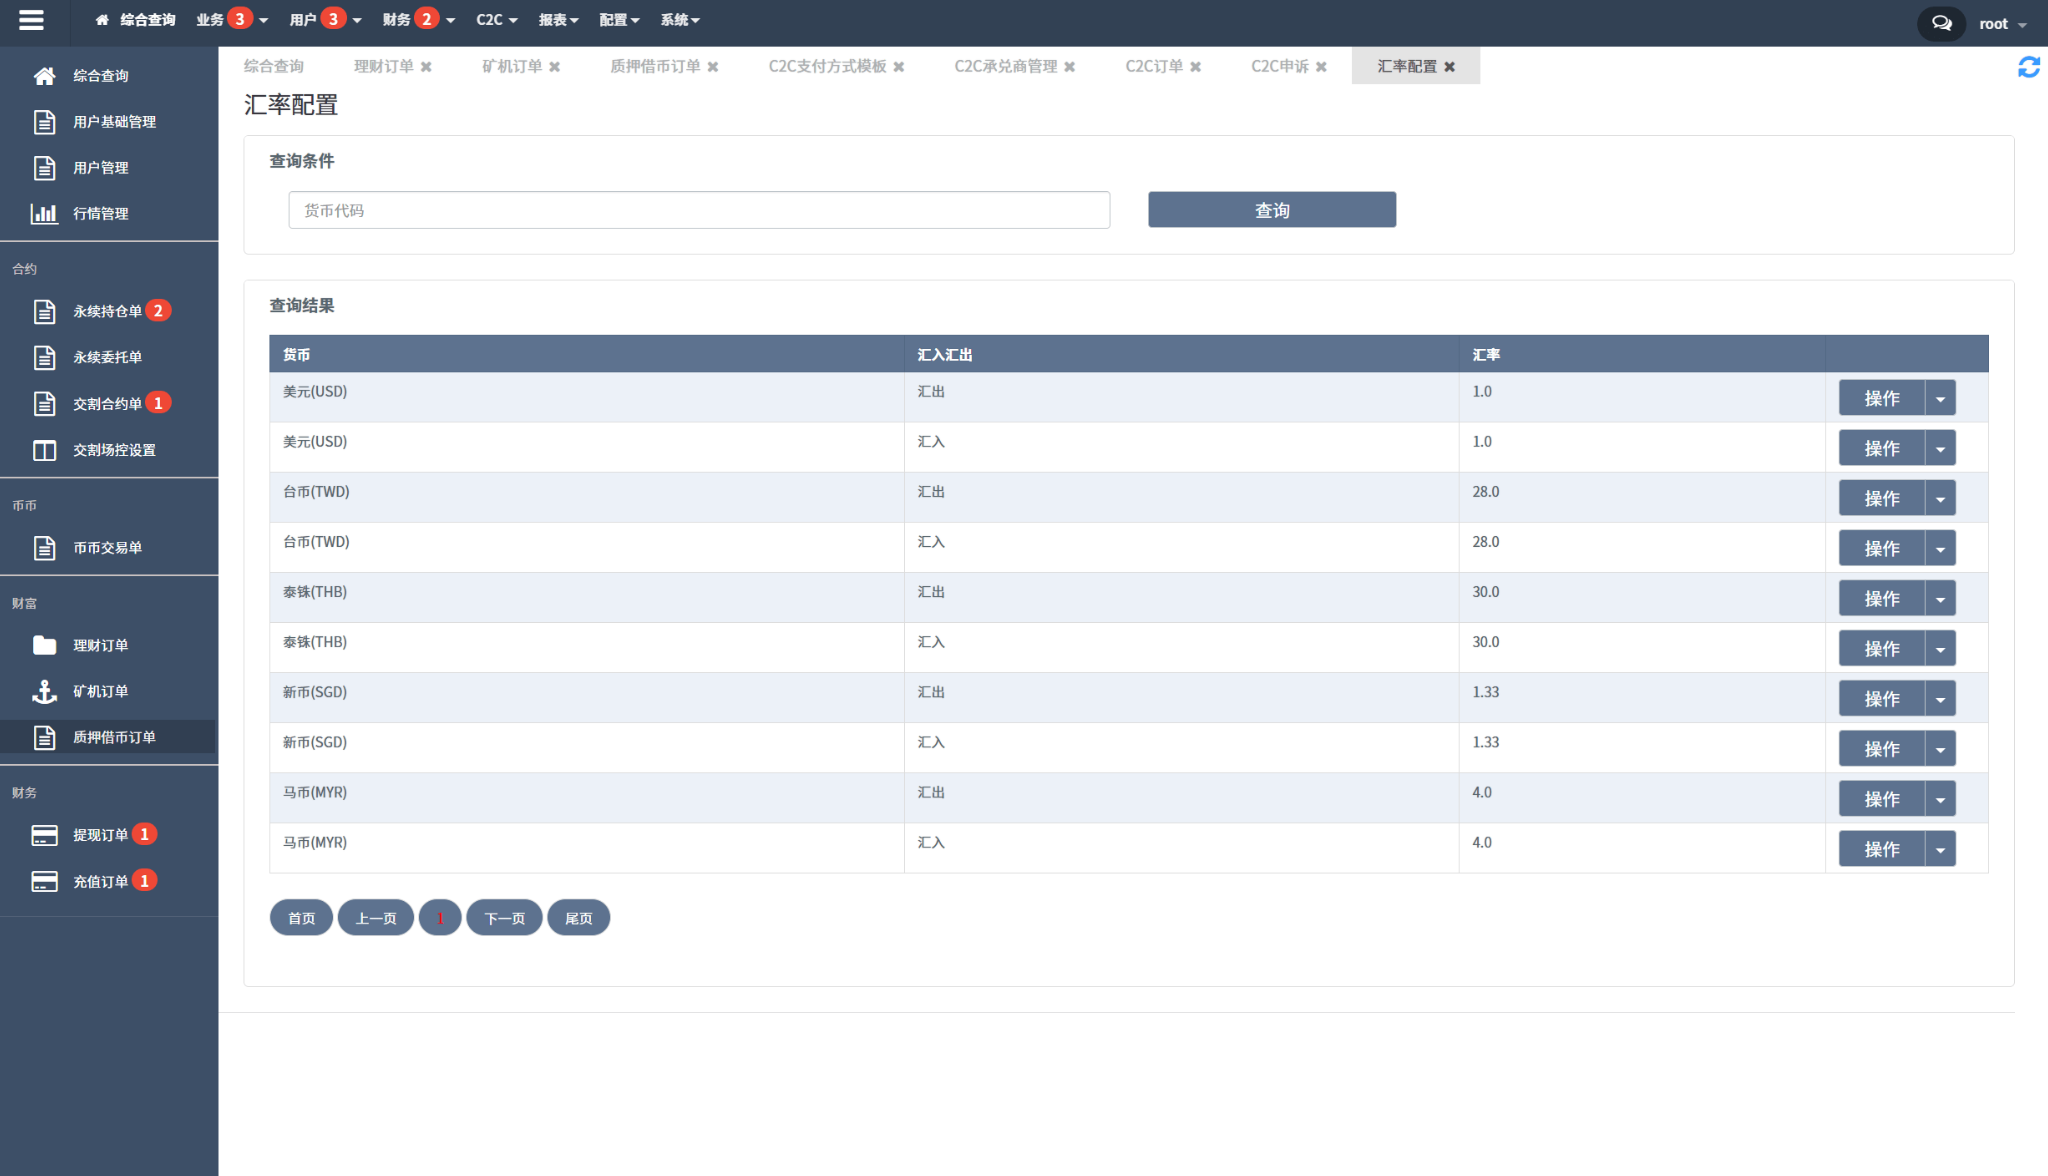Expand 操作 arrow for 台币(TWD) 汇入 row

point(1940,548)
